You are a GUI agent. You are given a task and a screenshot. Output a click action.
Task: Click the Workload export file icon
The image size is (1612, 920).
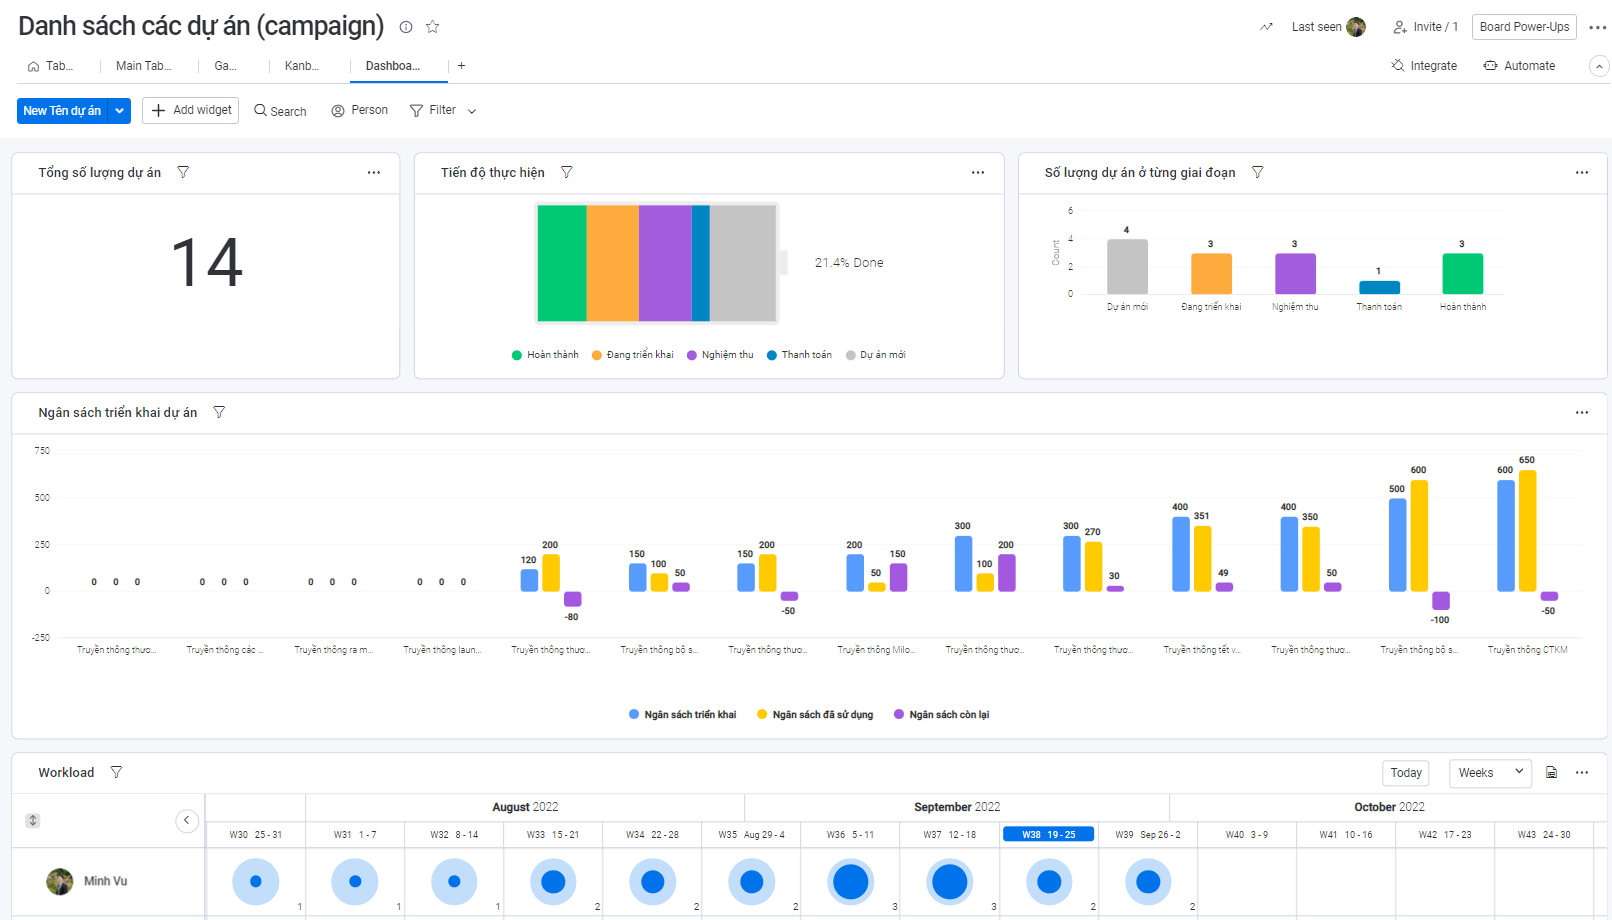point(1551,772)
